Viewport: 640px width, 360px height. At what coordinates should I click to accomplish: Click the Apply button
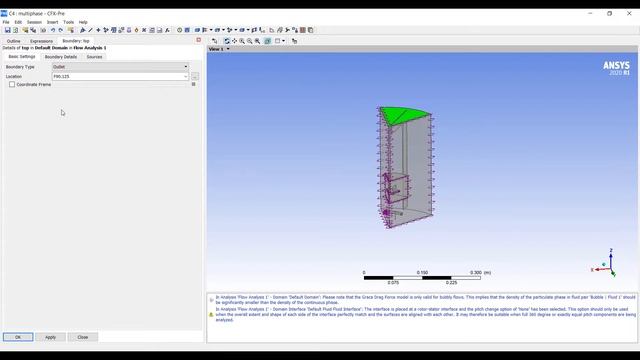pos(51,337)
